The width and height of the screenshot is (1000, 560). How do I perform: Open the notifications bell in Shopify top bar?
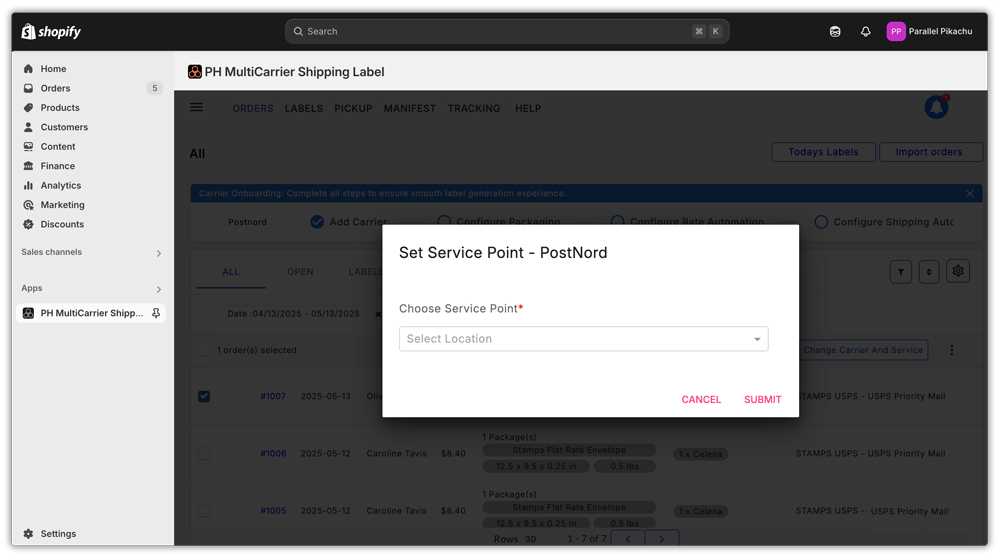tap(865, 31)
